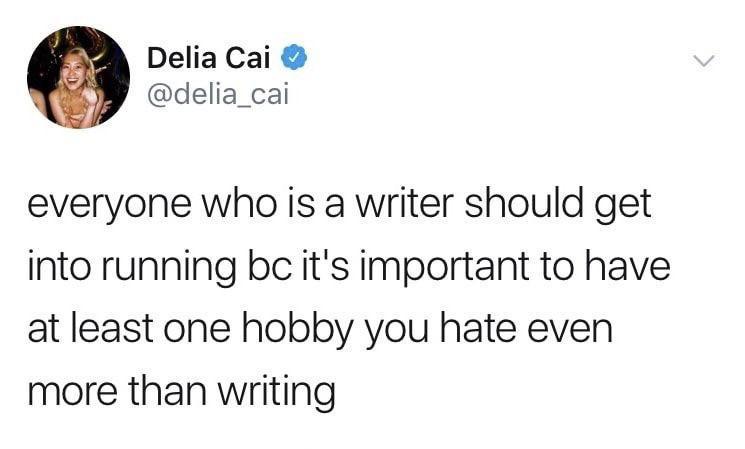Select the line starting 'into running'
745x449 pixels.
coord(345,267)
